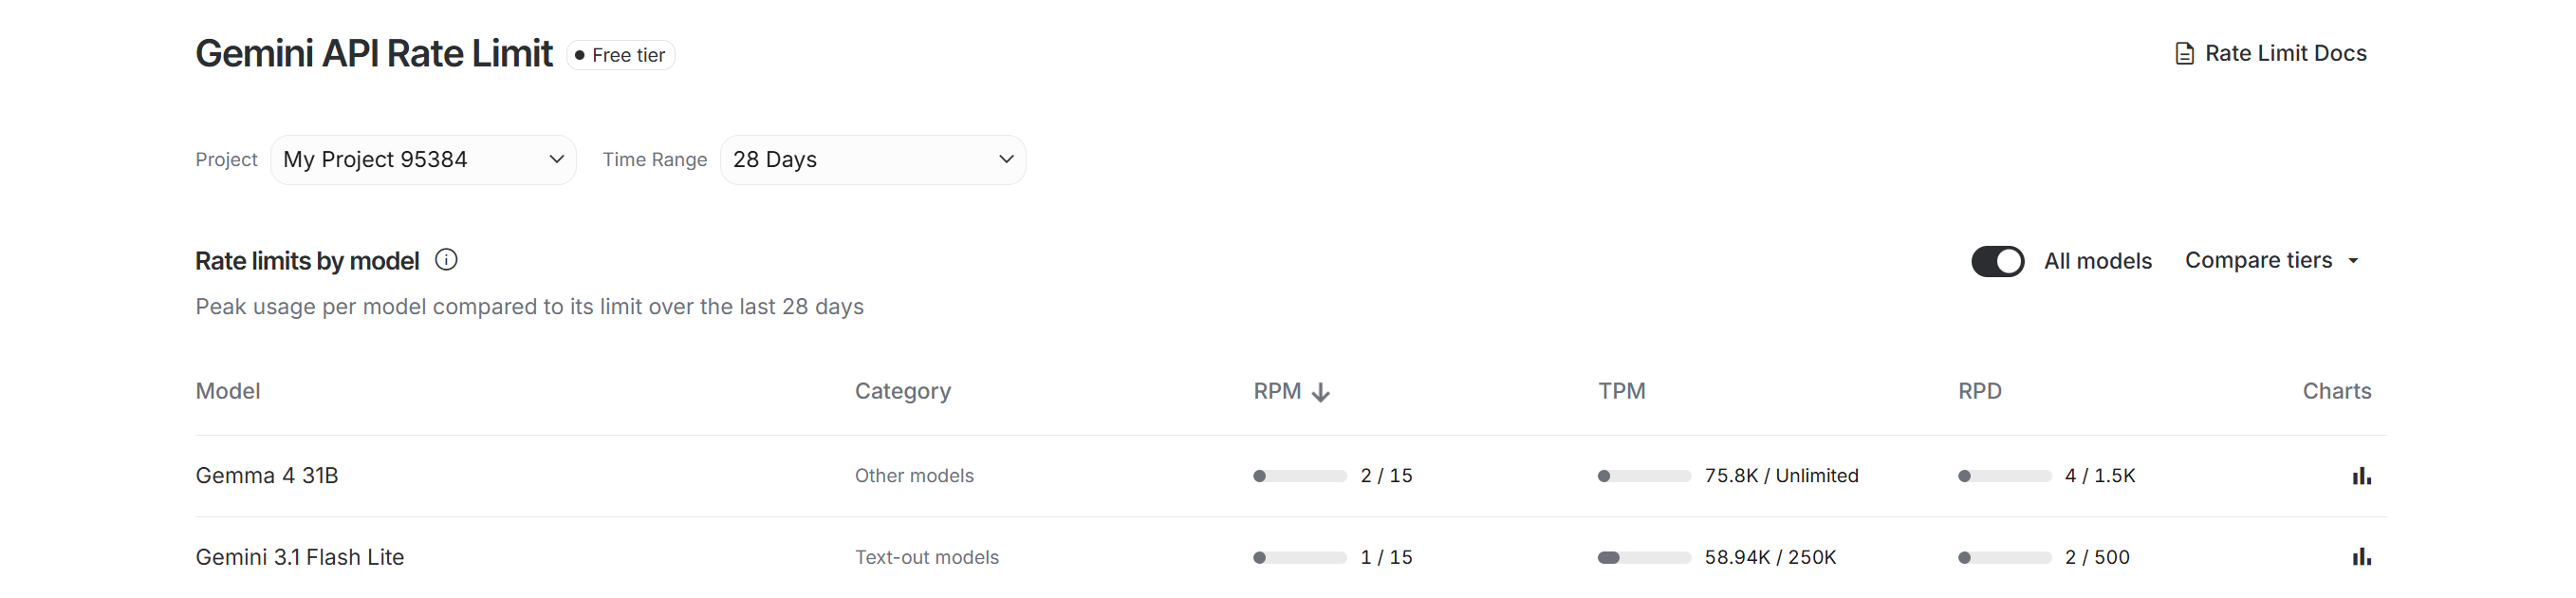This screenshot has width=2576, height=598.
Task: Click the RPM sort arrow icon
Action: 1320,392
